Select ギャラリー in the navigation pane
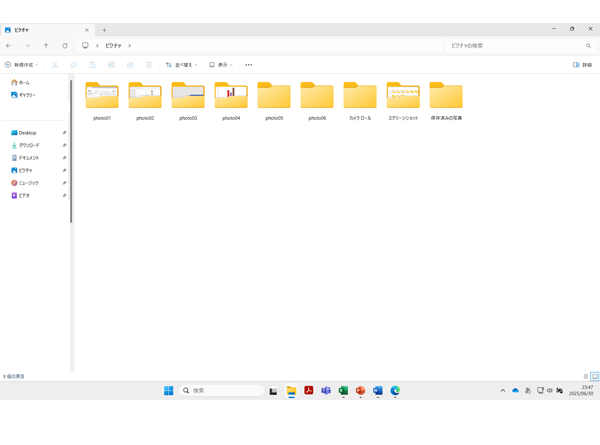Screen dimensions: 600x445 tap(27, 95)
